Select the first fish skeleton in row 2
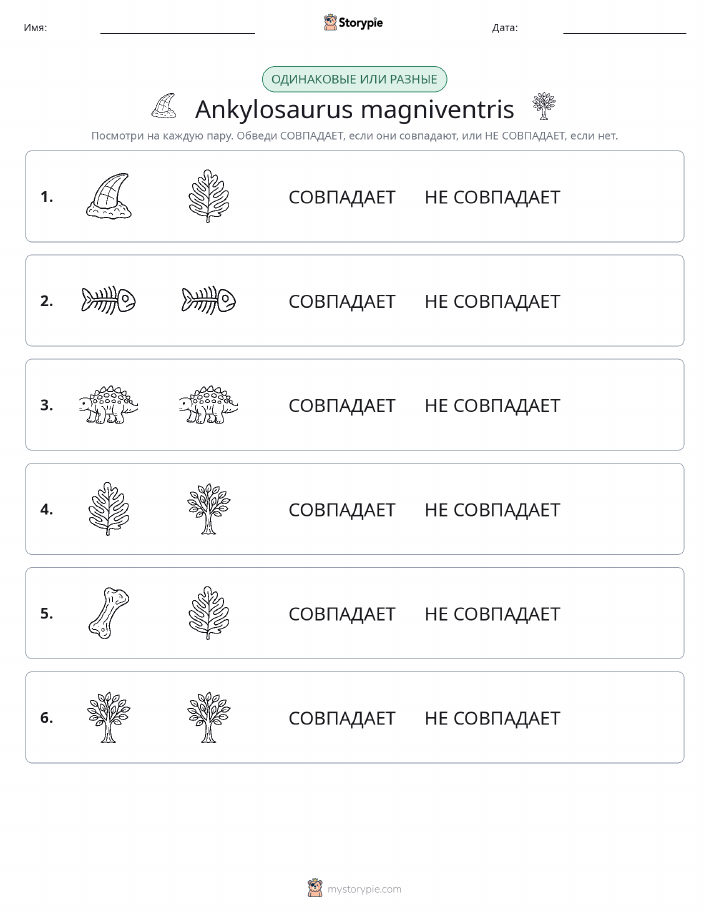709x917 pixels. coord(109,301)
